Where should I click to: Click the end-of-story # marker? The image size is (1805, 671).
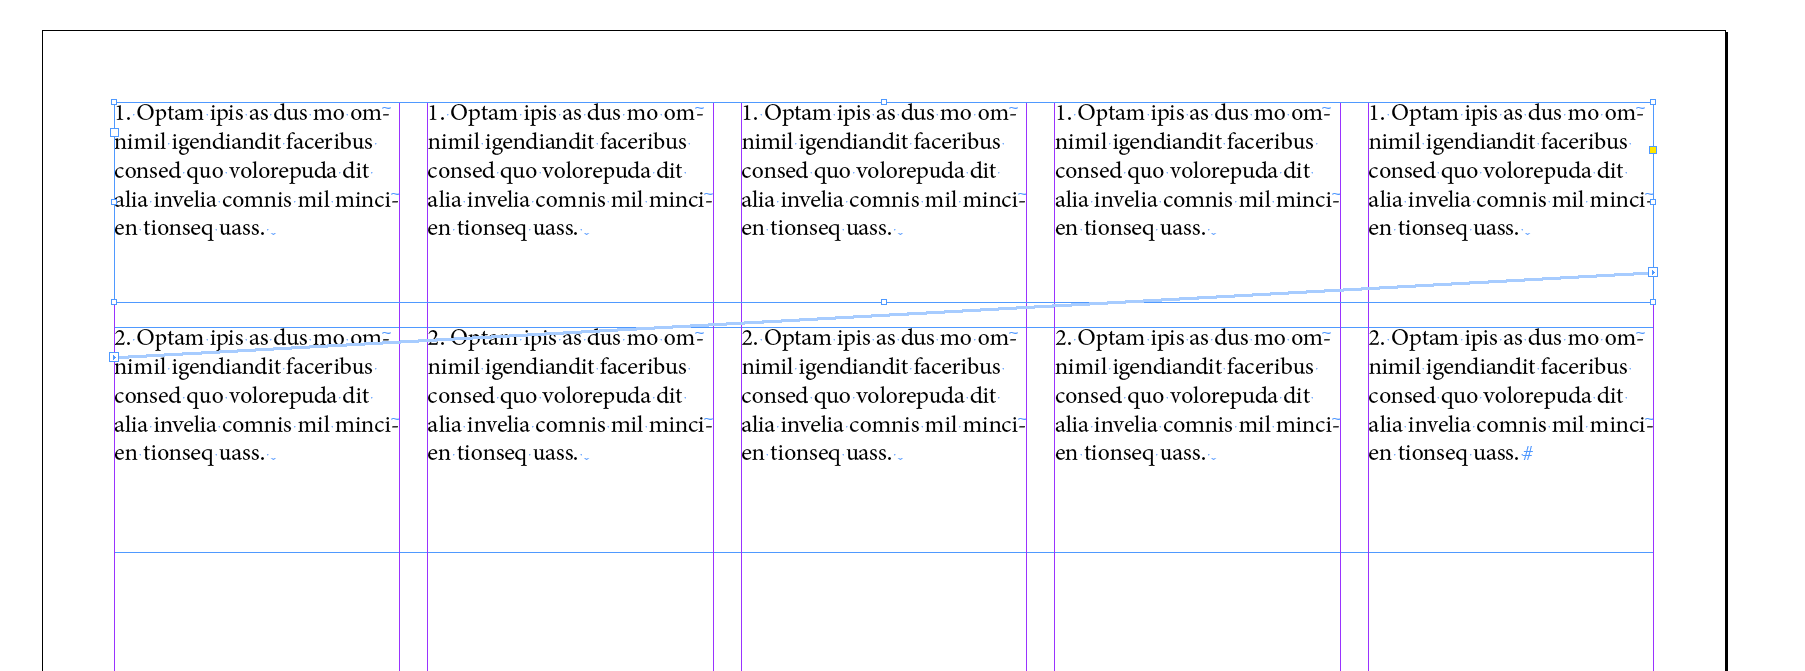pyautogui.click(x=1527, y=454)
